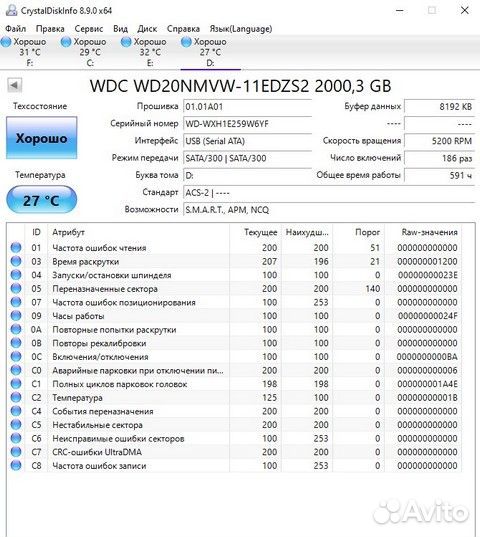The image size is (480, 537).
Task: Click the Буфер данных value 8192 KB
Action: pos(440,107)
